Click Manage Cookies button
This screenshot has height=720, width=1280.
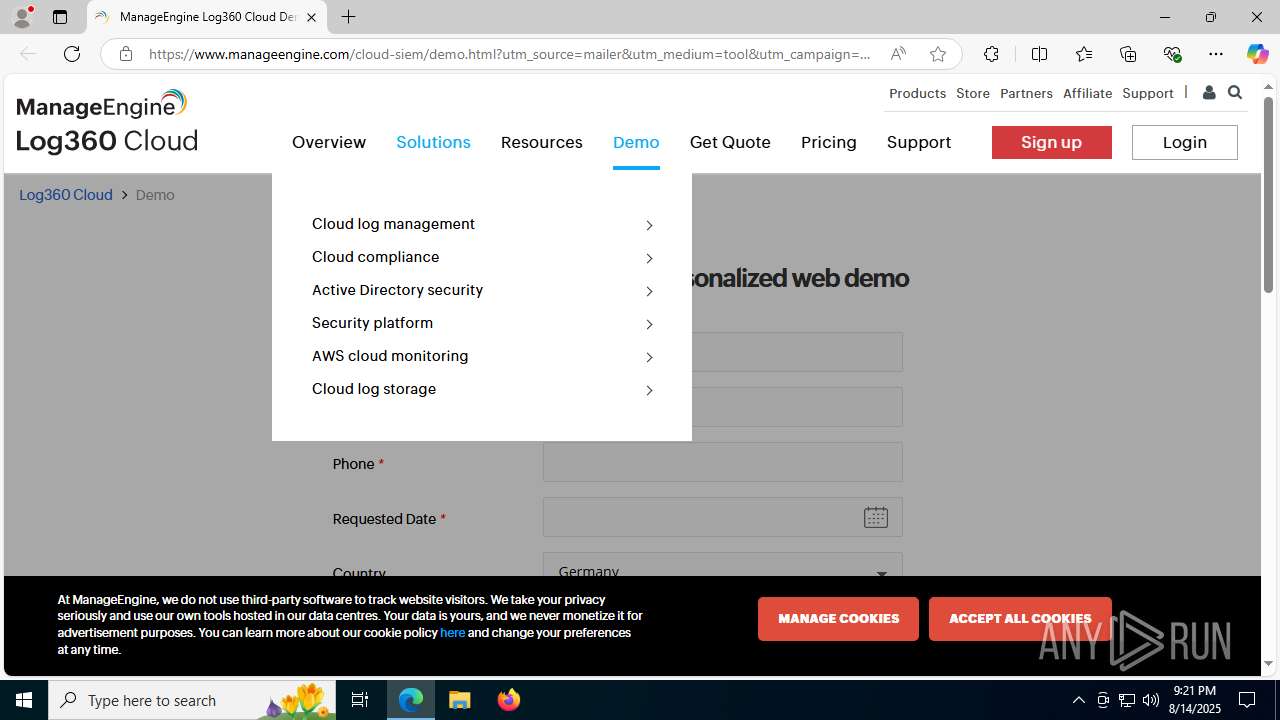(x=838, y=618)
